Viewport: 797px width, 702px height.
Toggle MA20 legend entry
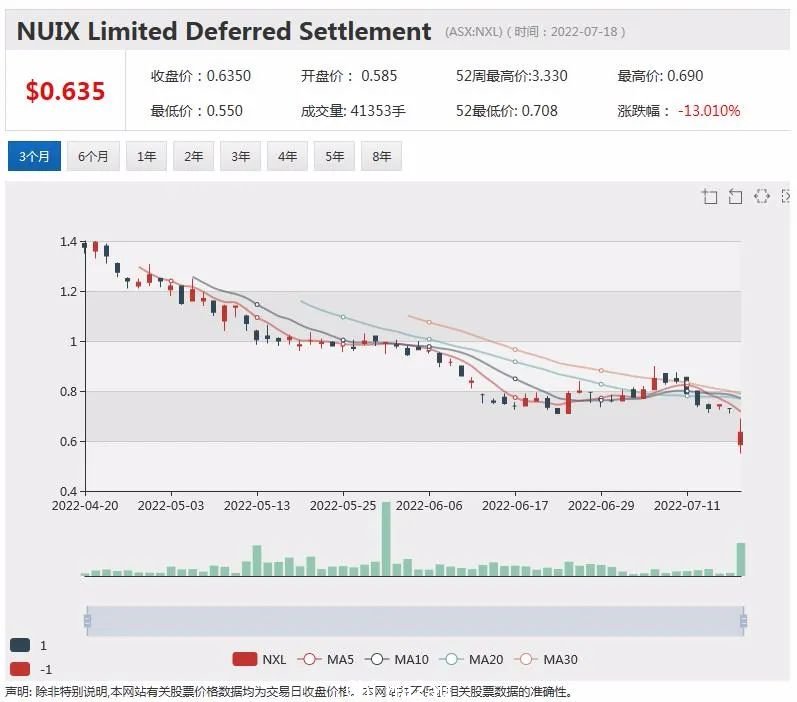471,659
